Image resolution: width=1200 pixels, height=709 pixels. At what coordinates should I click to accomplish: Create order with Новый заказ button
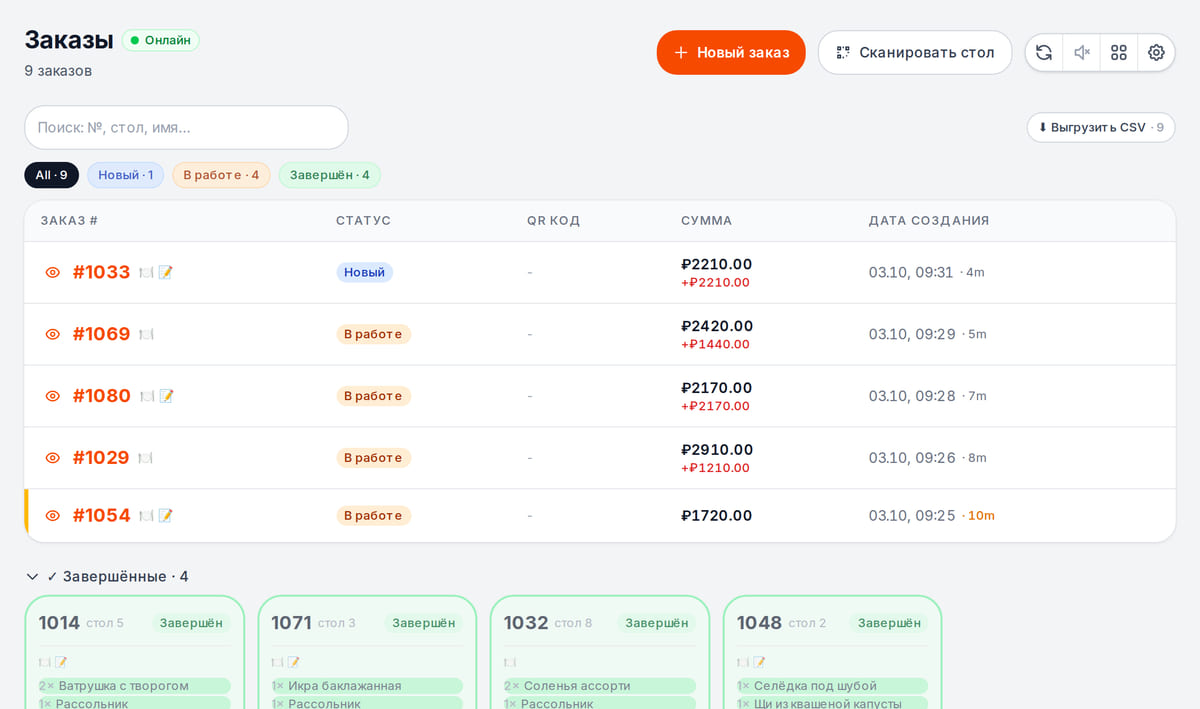(x=731, y=52)
